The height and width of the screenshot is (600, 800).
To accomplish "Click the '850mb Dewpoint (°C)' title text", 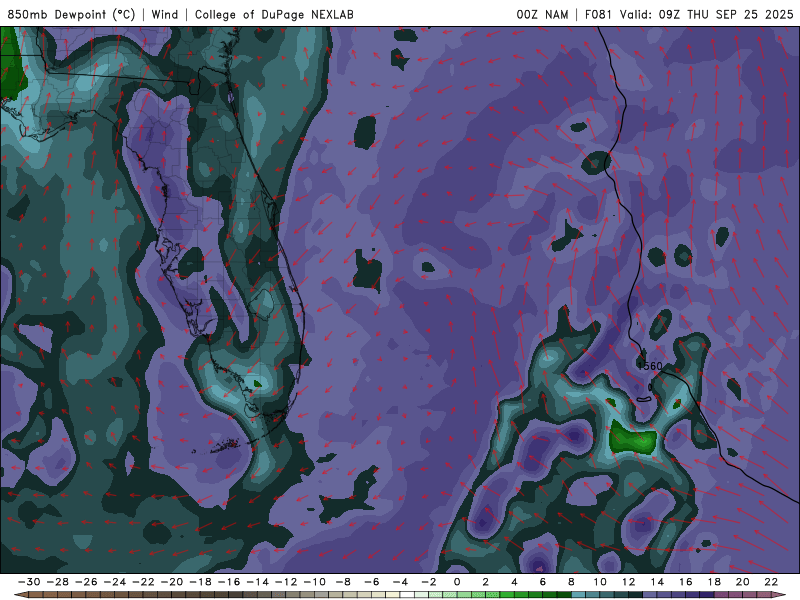I will (x=71, y=15).
